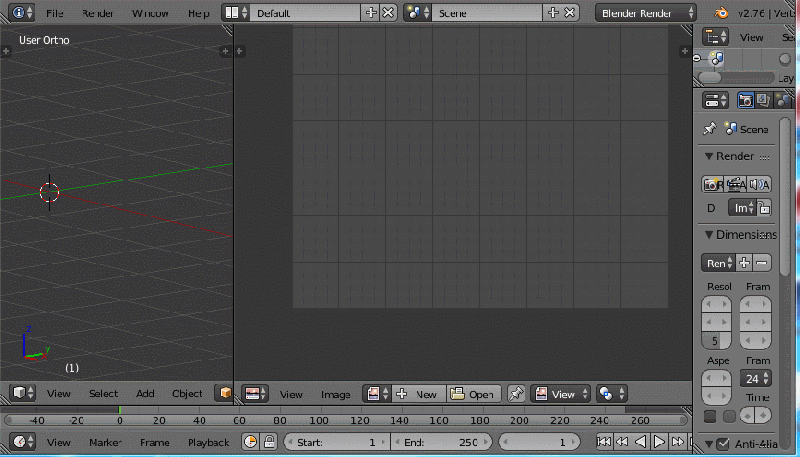Open the Render presets dropdown

[718, 263]
